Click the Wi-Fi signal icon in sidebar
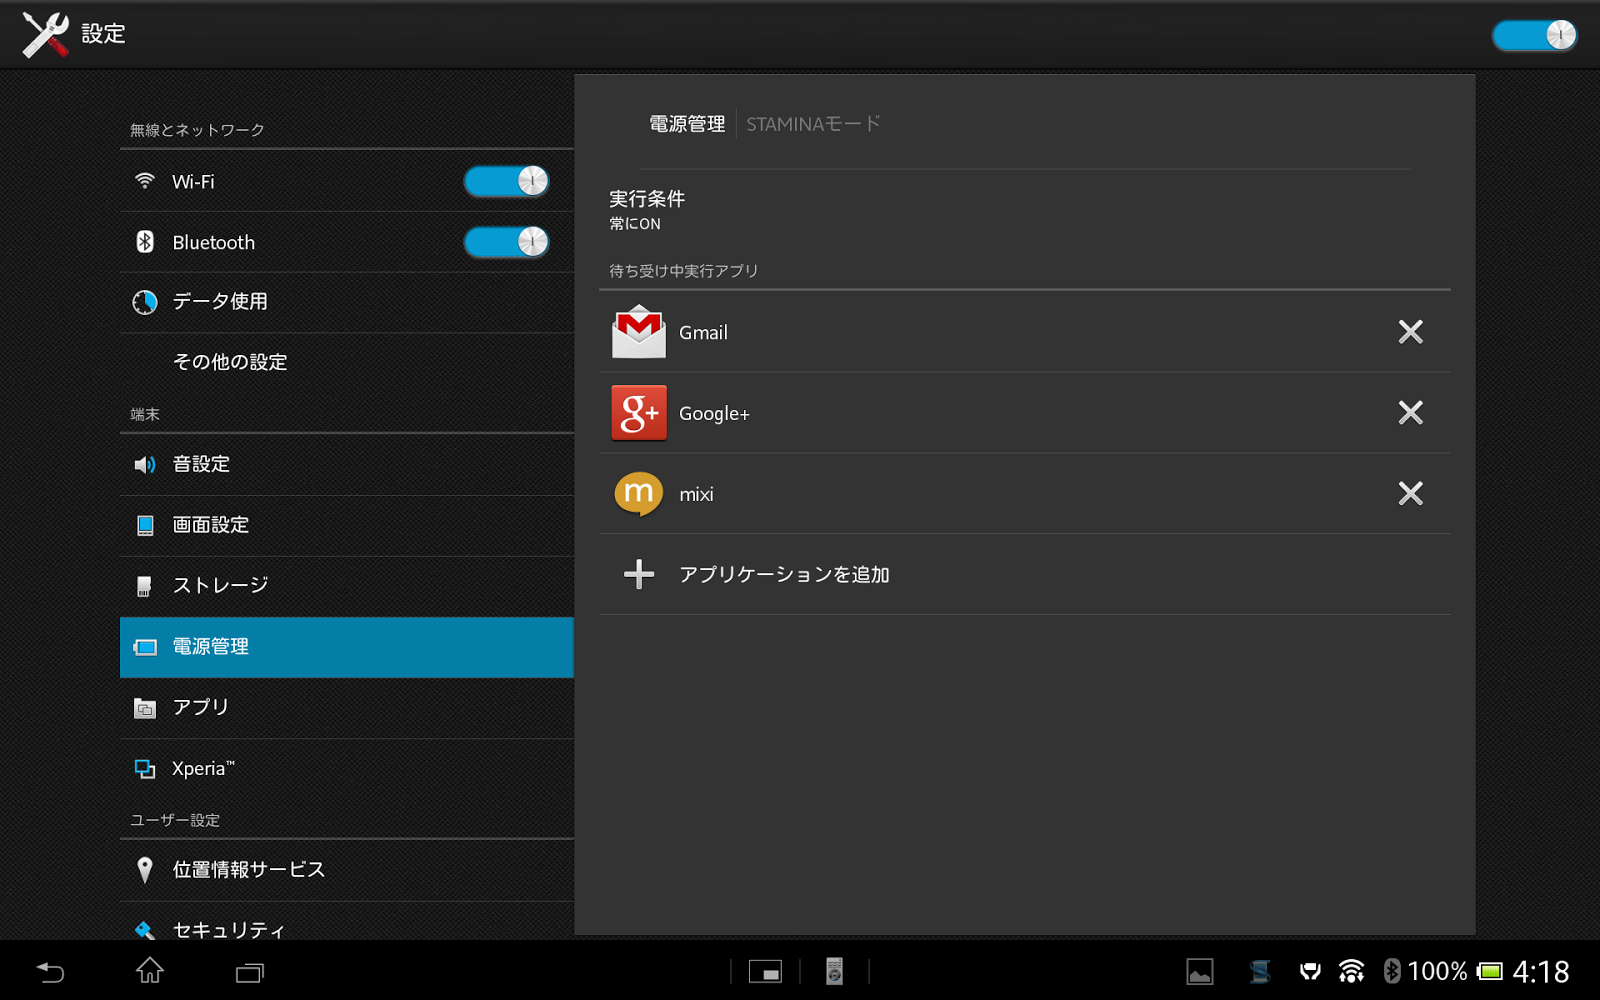 (x=145, y=181)
